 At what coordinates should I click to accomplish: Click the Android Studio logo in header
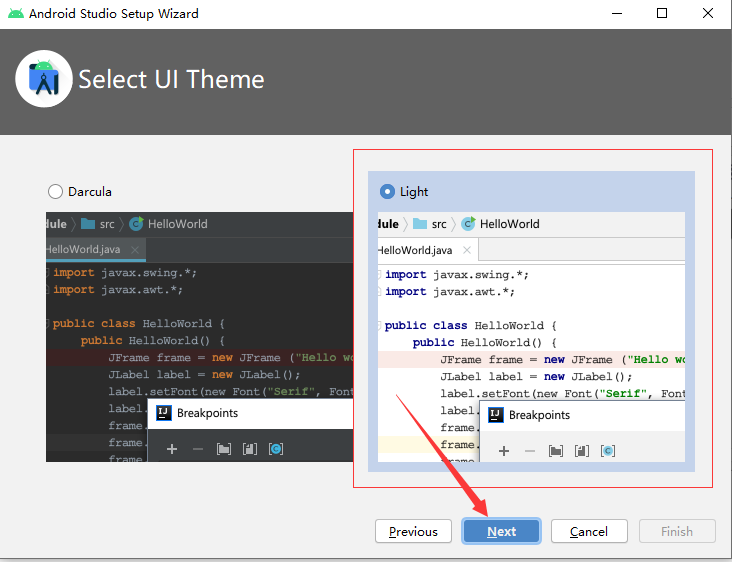(x=44, y=79)
